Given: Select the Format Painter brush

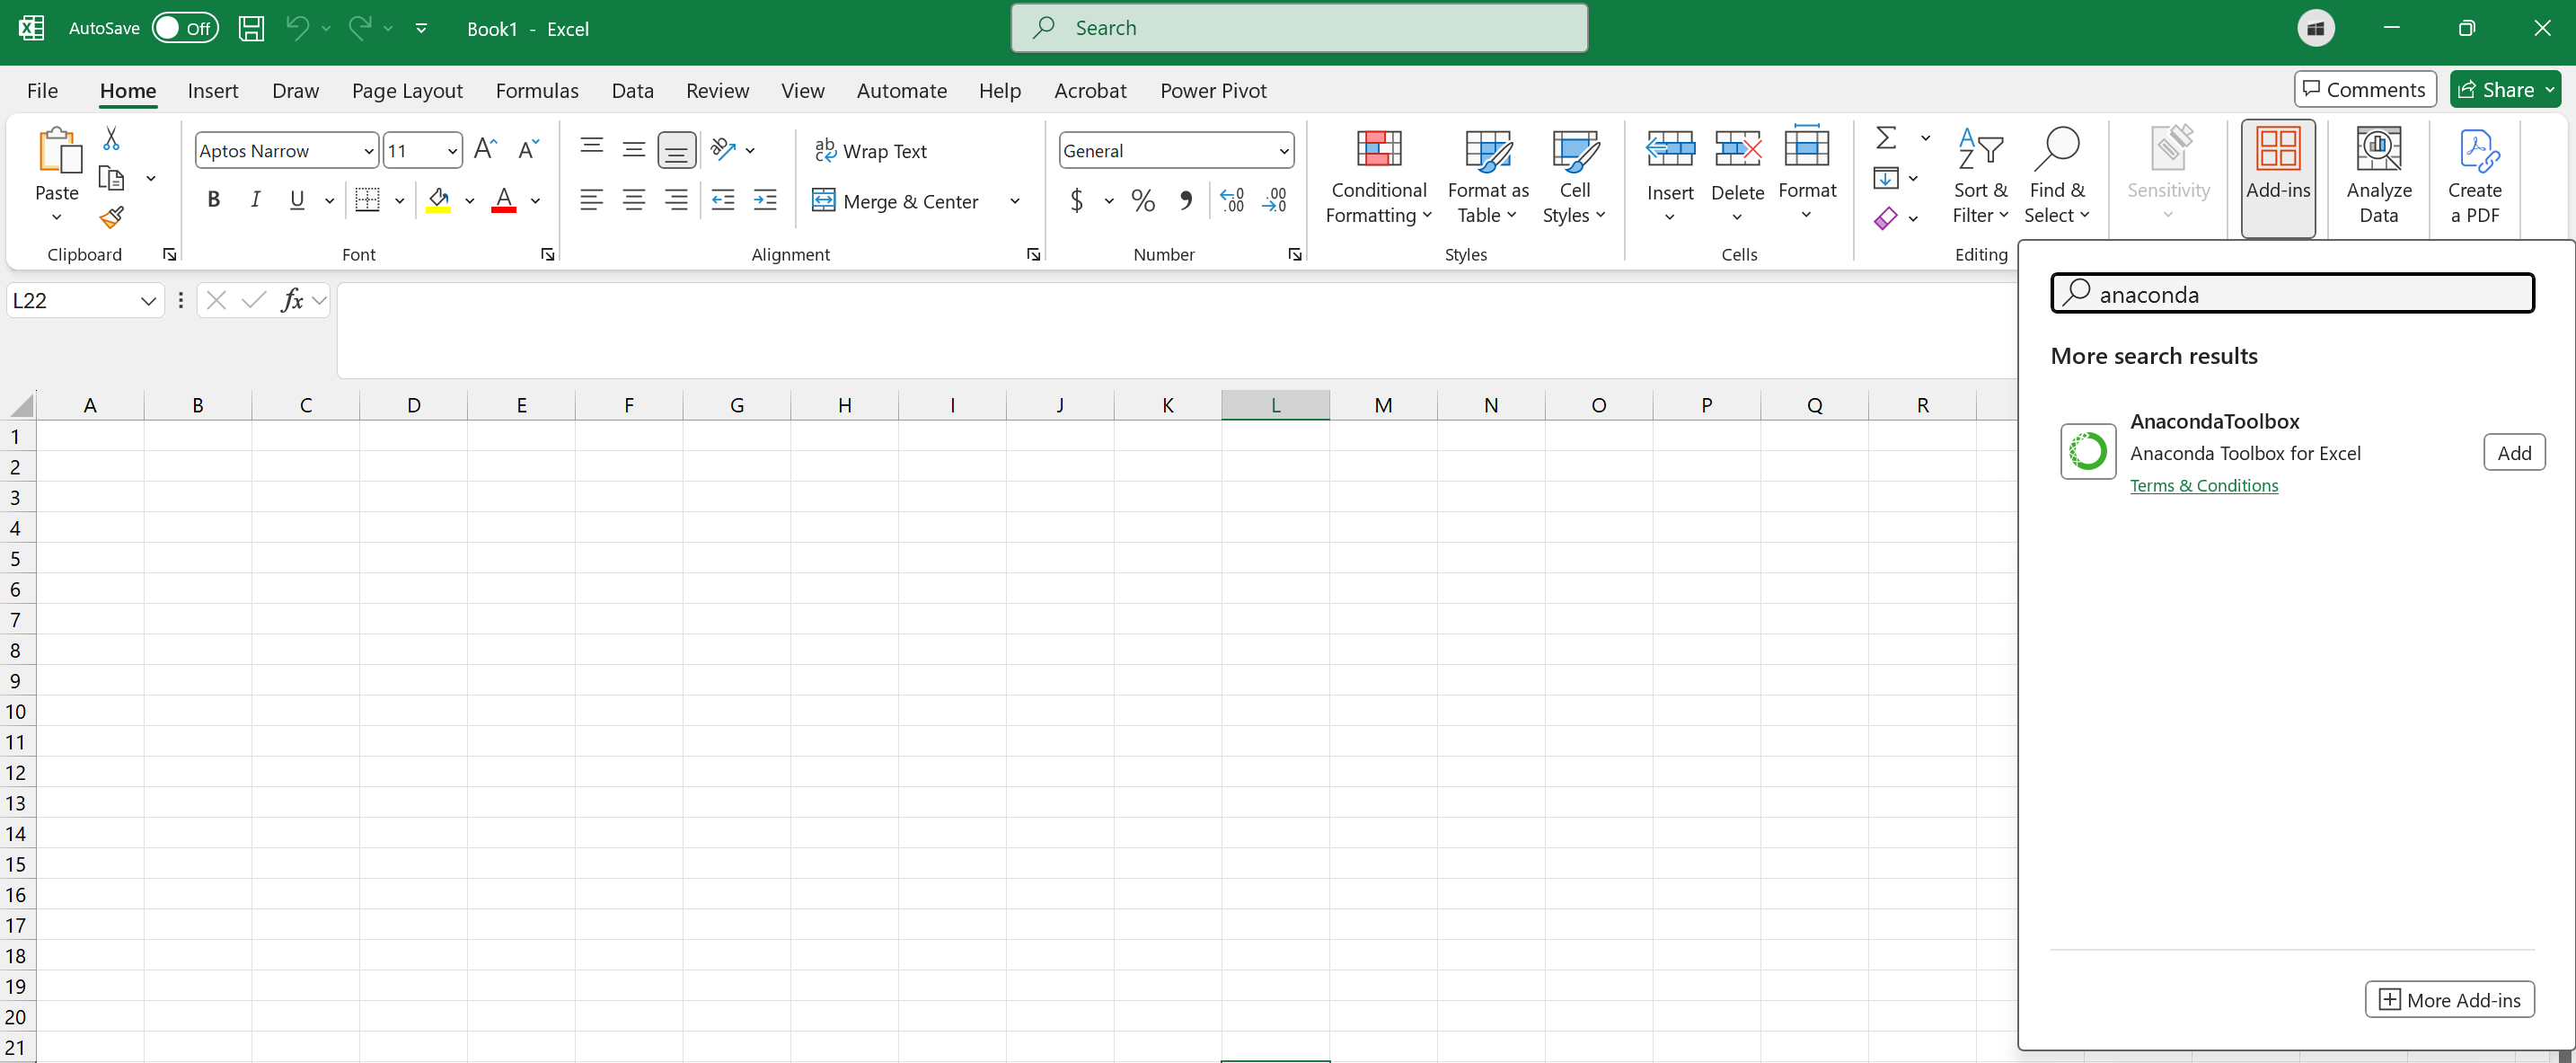Looking at the screenshot, I should point(111,217).
